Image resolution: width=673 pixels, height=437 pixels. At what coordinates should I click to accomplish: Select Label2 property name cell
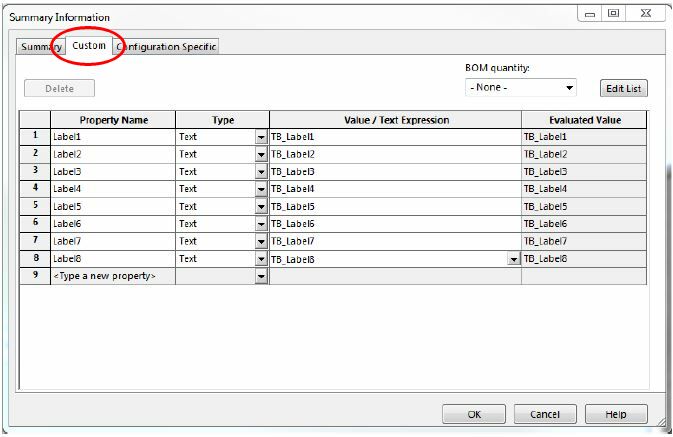point(113,154)
